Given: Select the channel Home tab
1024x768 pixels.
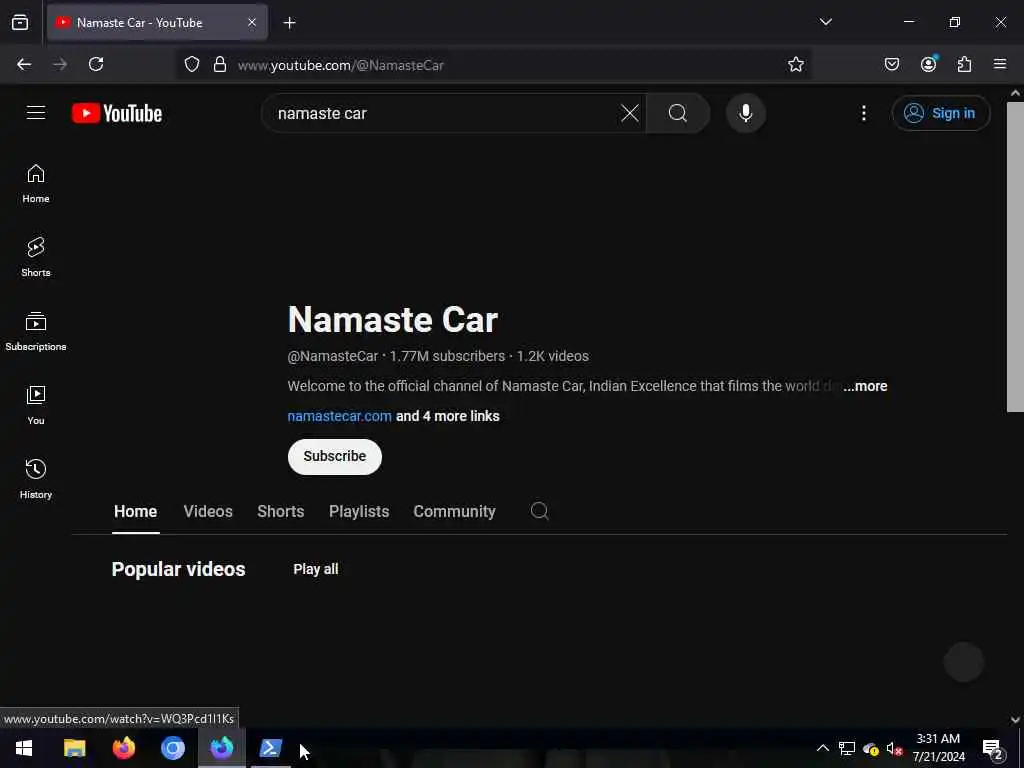Looking at the screenshot, I should click(135, 511).
